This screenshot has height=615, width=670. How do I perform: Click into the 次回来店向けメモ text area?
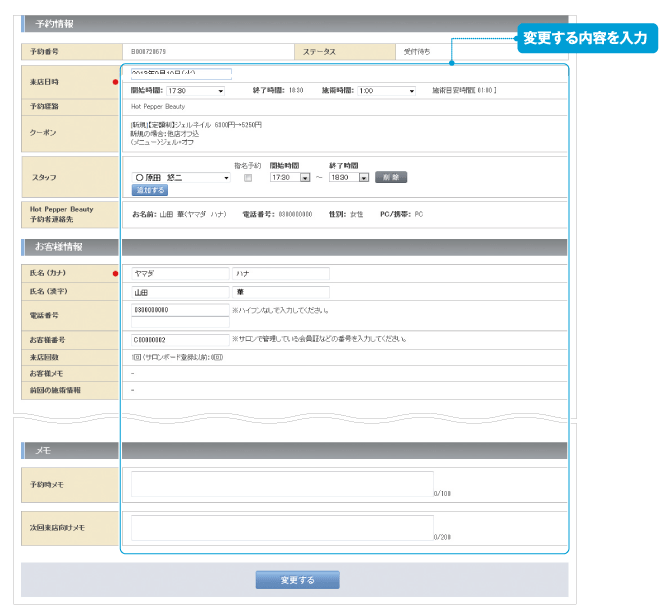282,527
